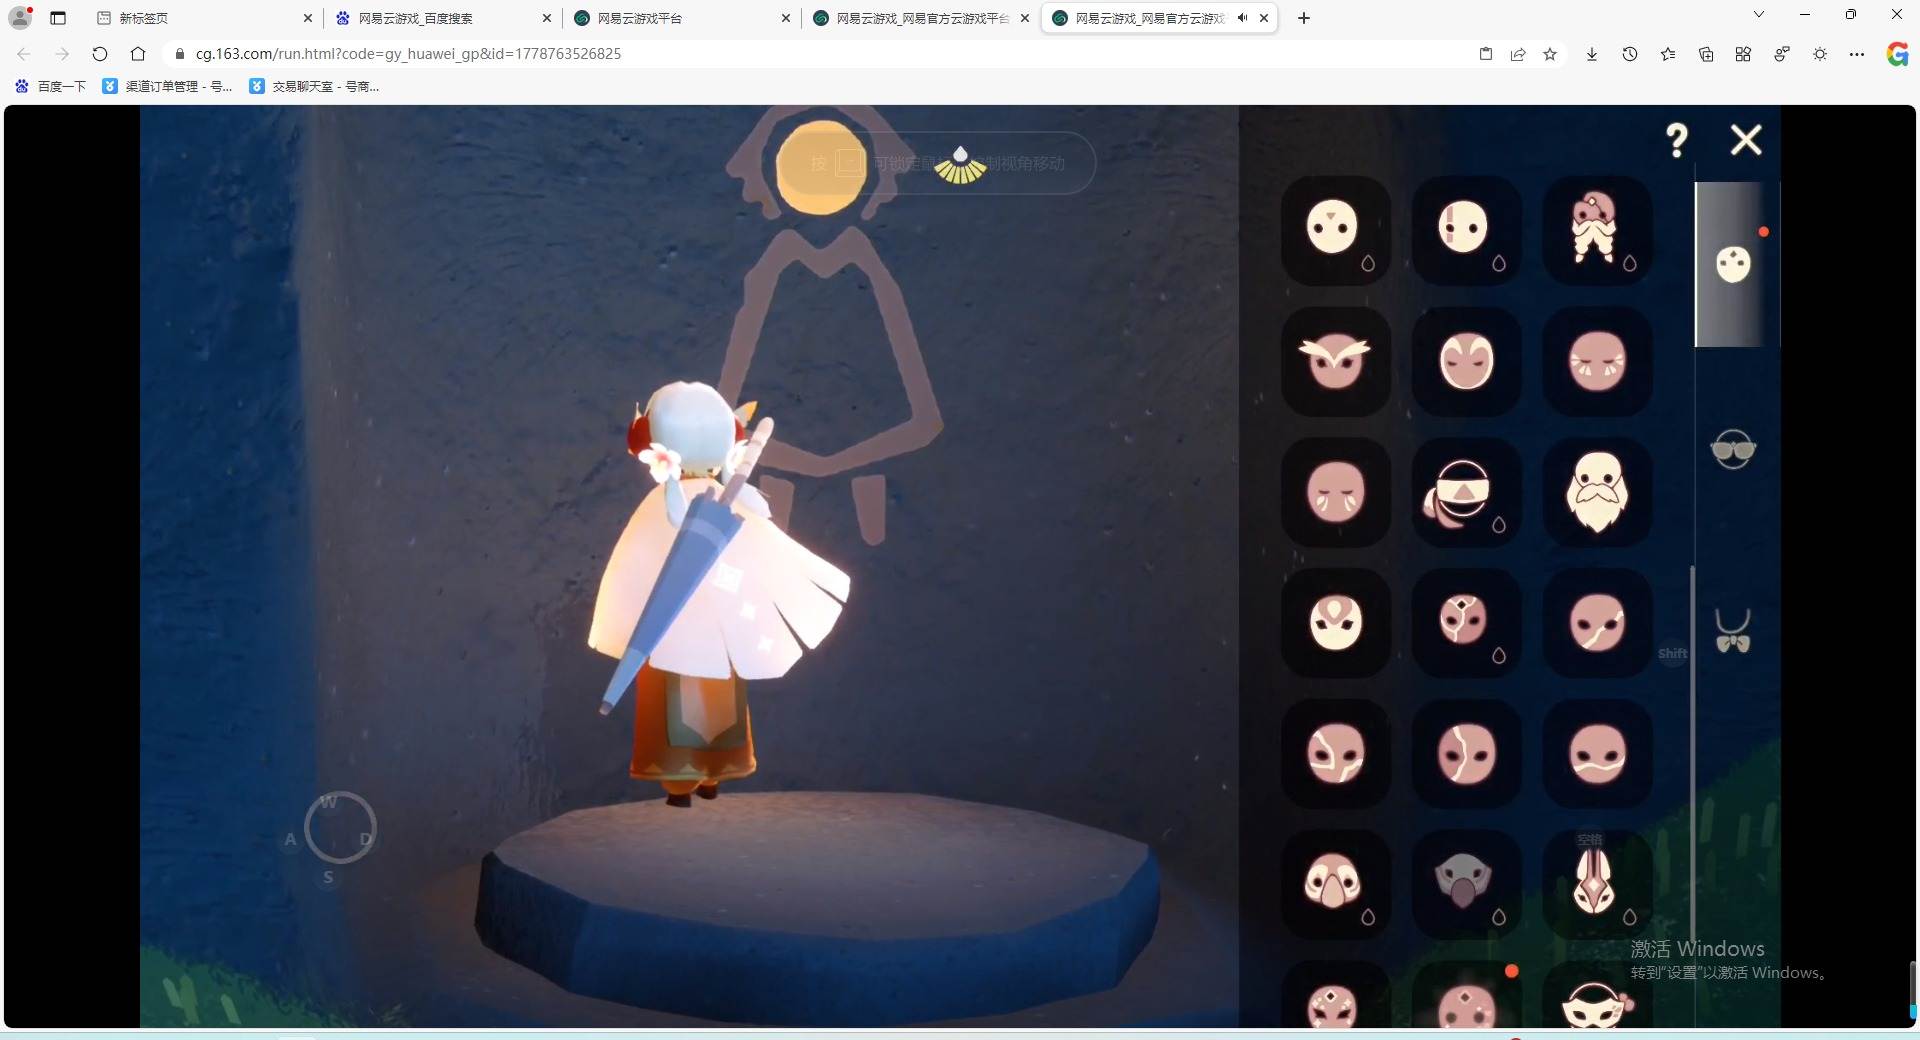This screenshot has height=1040, width=1920.
Task: Mute the playing tab's audio icon
Action: point(1242,18)
